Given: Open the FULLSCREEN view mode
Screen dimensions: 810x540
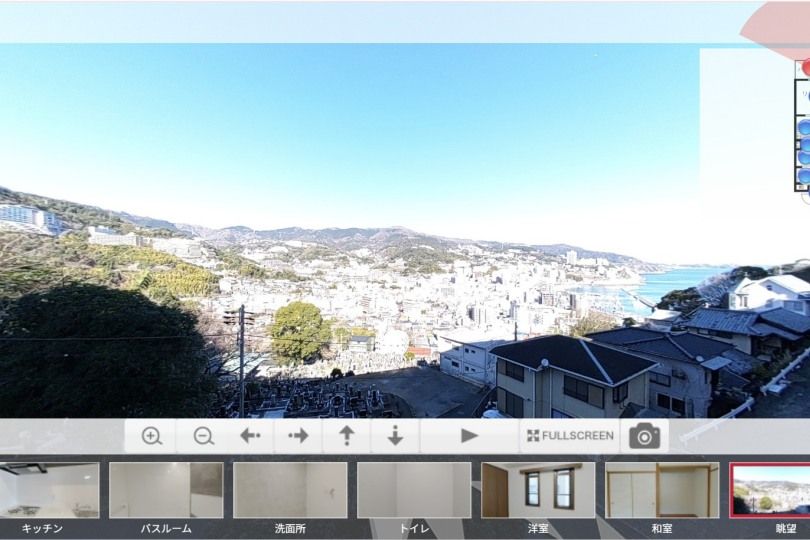Looking at the screenshot, I should pos(570,436).
